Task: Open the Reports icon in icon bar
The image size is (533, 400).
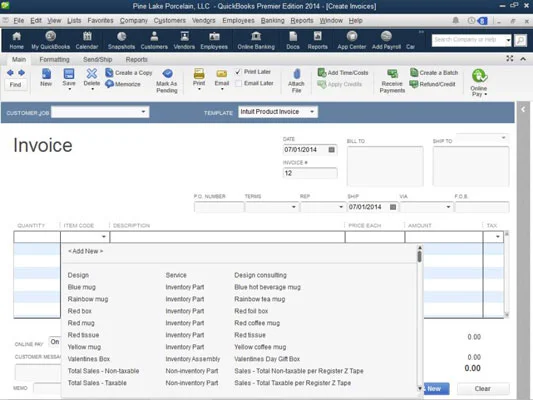Action: 317,40
